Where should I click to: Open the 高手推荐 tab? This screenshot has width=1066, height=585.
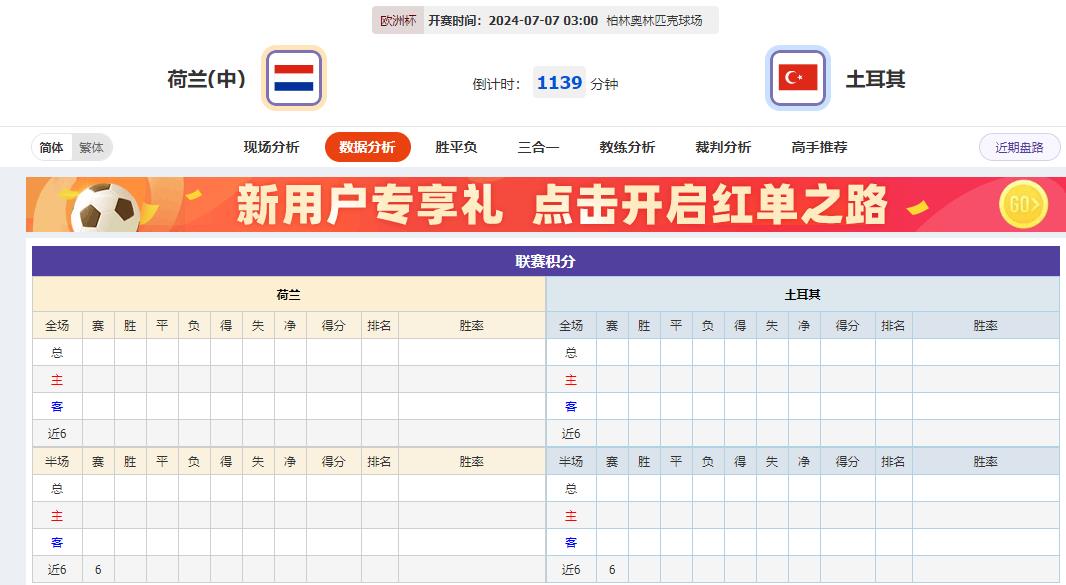coord(818,146)
